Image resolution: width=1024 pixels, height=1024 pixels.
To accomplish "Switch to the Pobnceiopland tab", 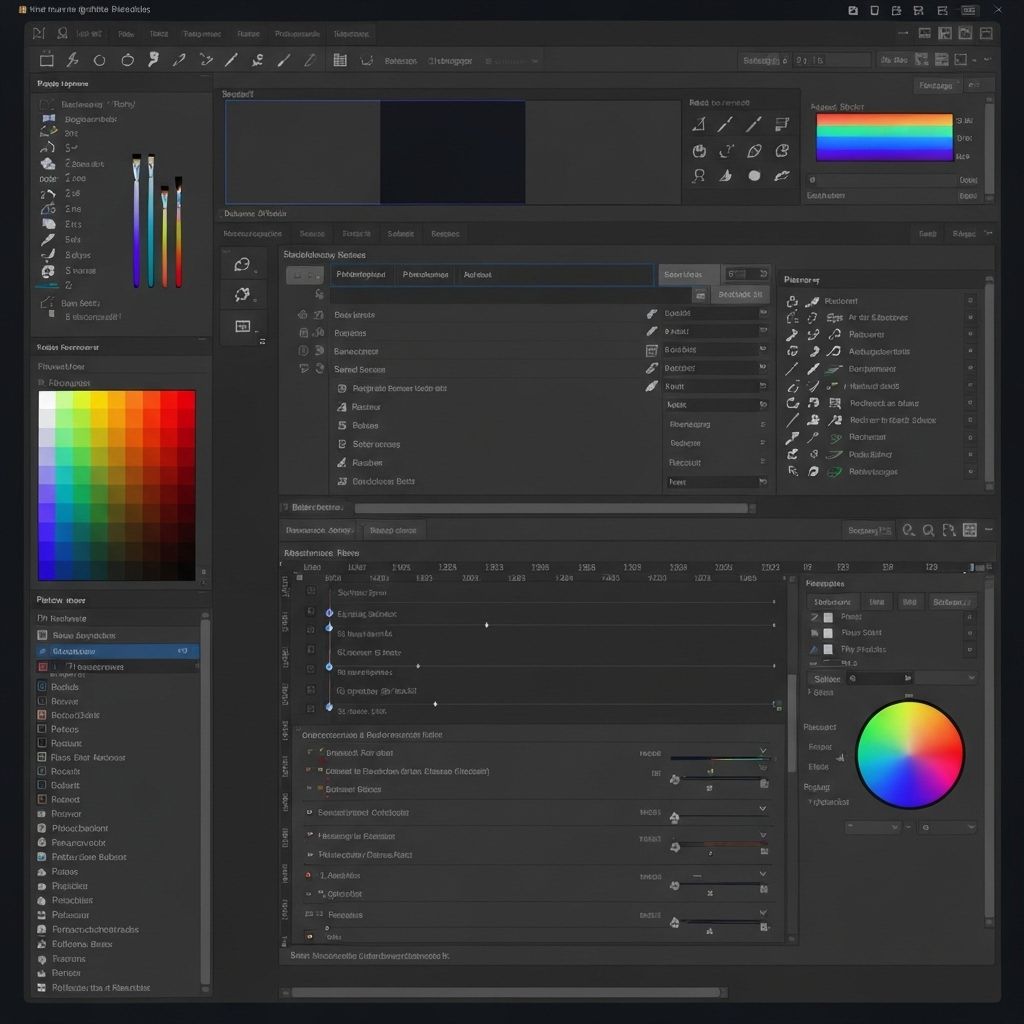I will [x=361, y=275].
